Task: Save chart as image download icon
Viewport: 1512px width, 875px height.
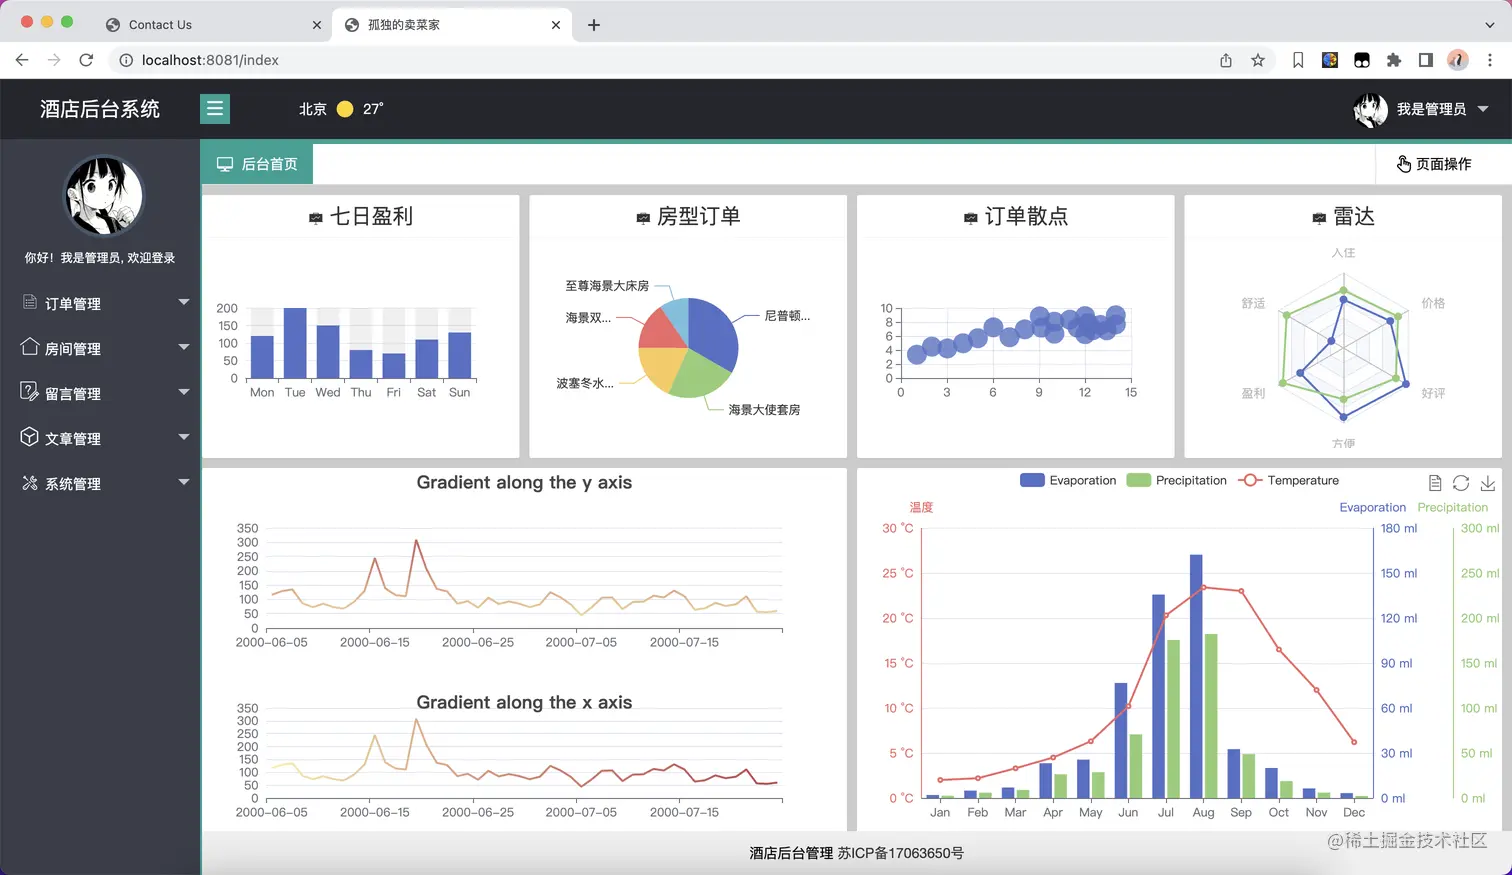Action: (1488, 483)
